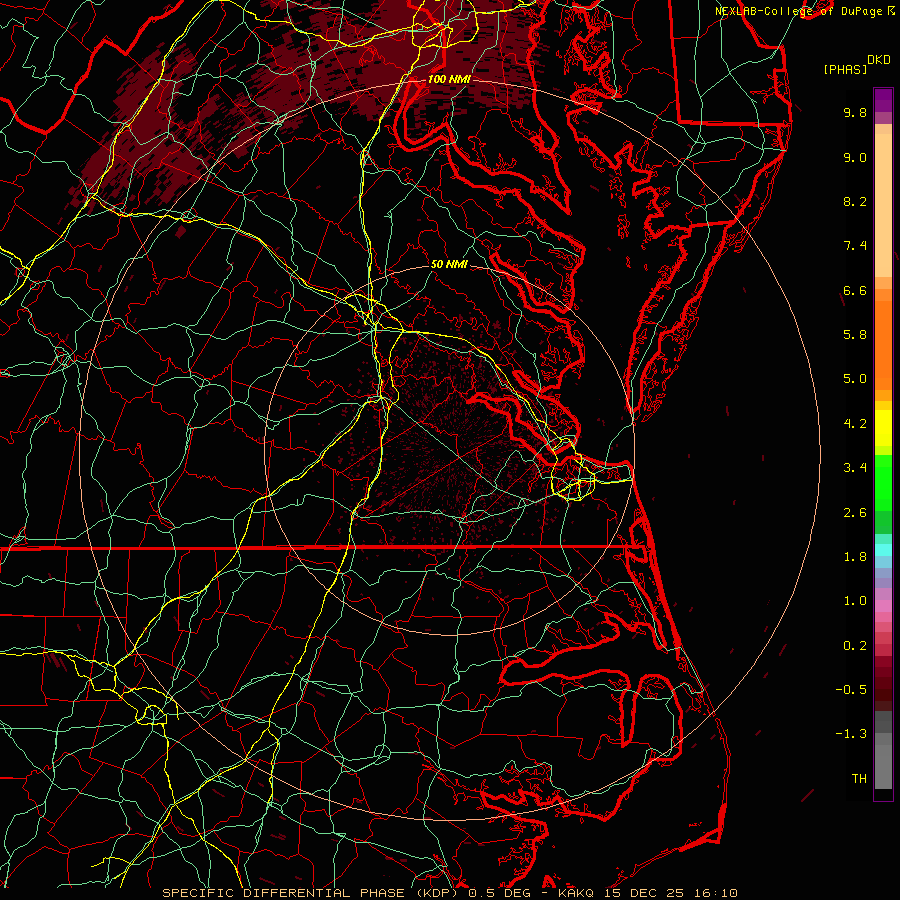Click the 2.6 scale value
Screen dimensions: 900x900
tap(855, 513)
